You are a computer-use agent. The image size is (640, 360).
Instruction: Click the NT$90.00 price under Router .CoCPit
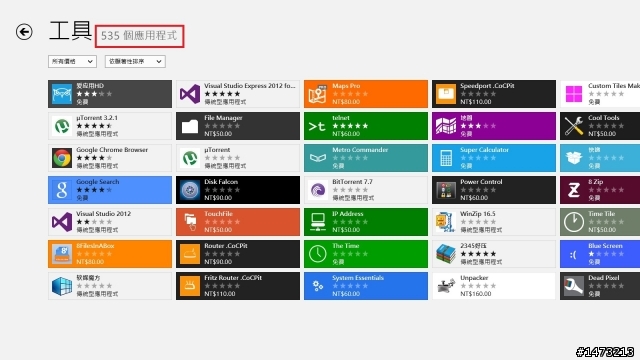(218, 262)
